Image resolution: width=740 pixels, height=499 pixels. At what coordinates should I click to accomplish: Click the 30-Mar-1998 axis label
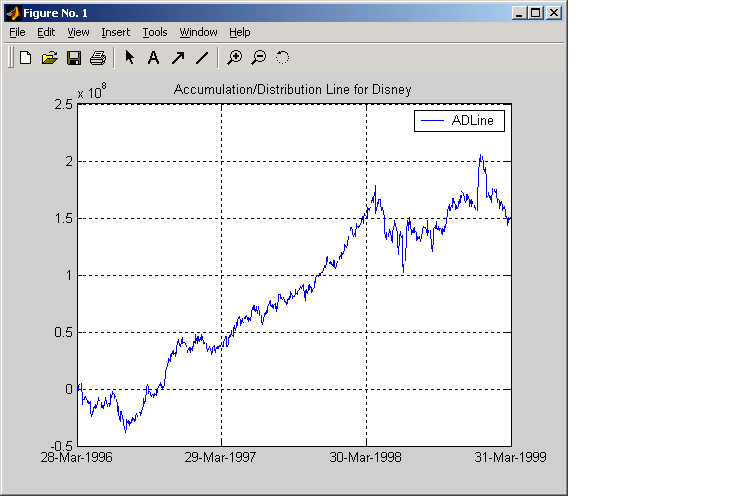click(x=365, y=457)
